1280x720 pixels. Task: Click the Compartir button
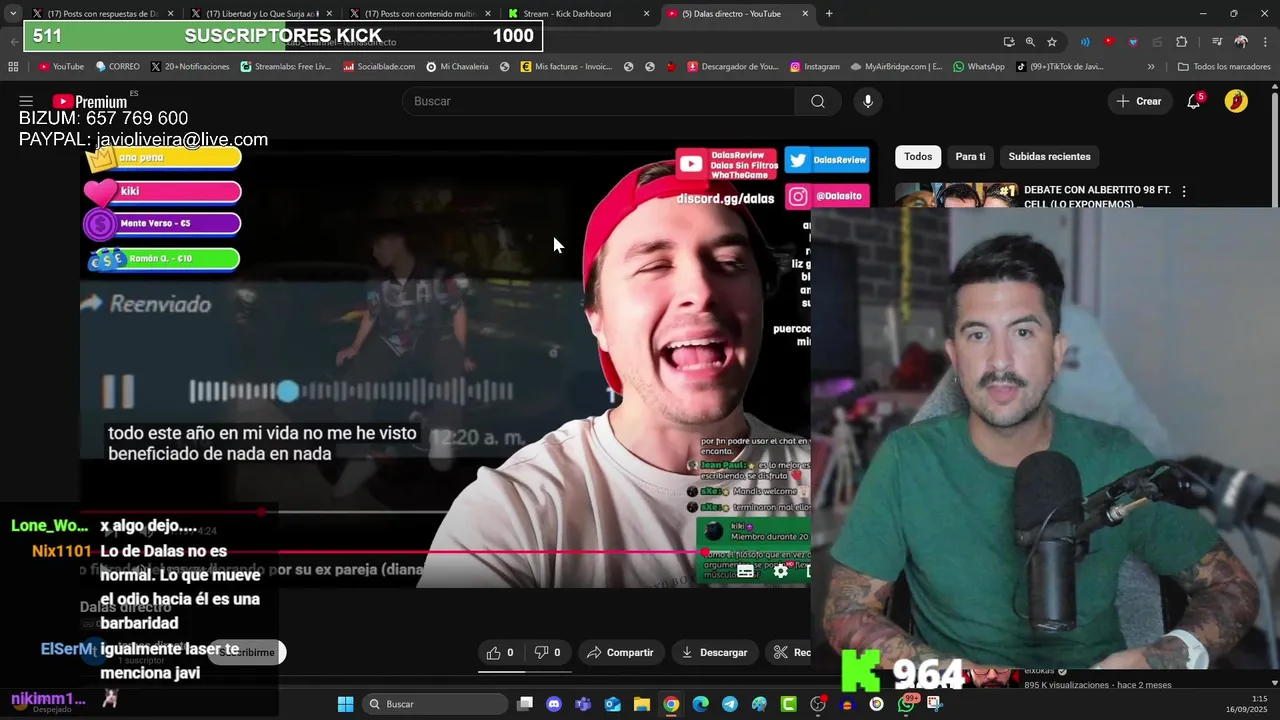point(620,652)
